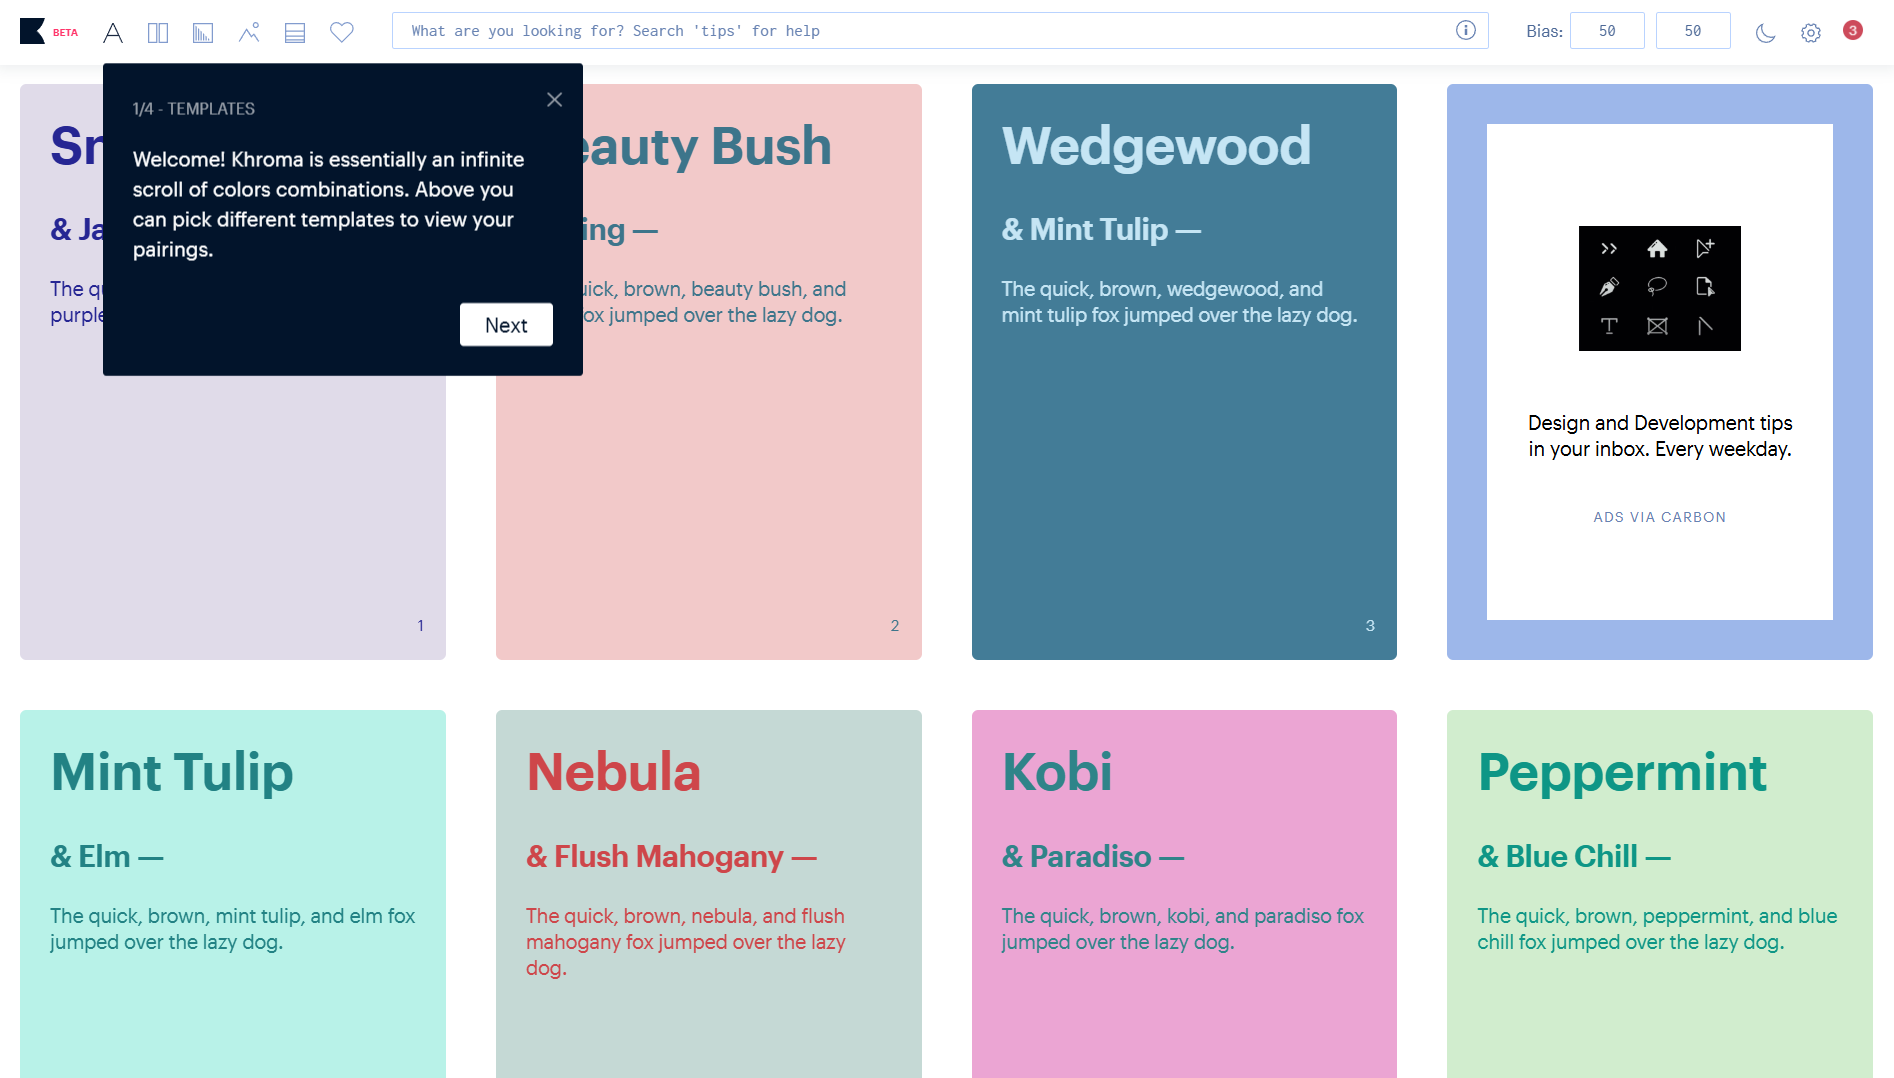Close the Templates tour popup
This screenshot has width=1894, height=1078.
pyautogui.click(x=555, y=99)
